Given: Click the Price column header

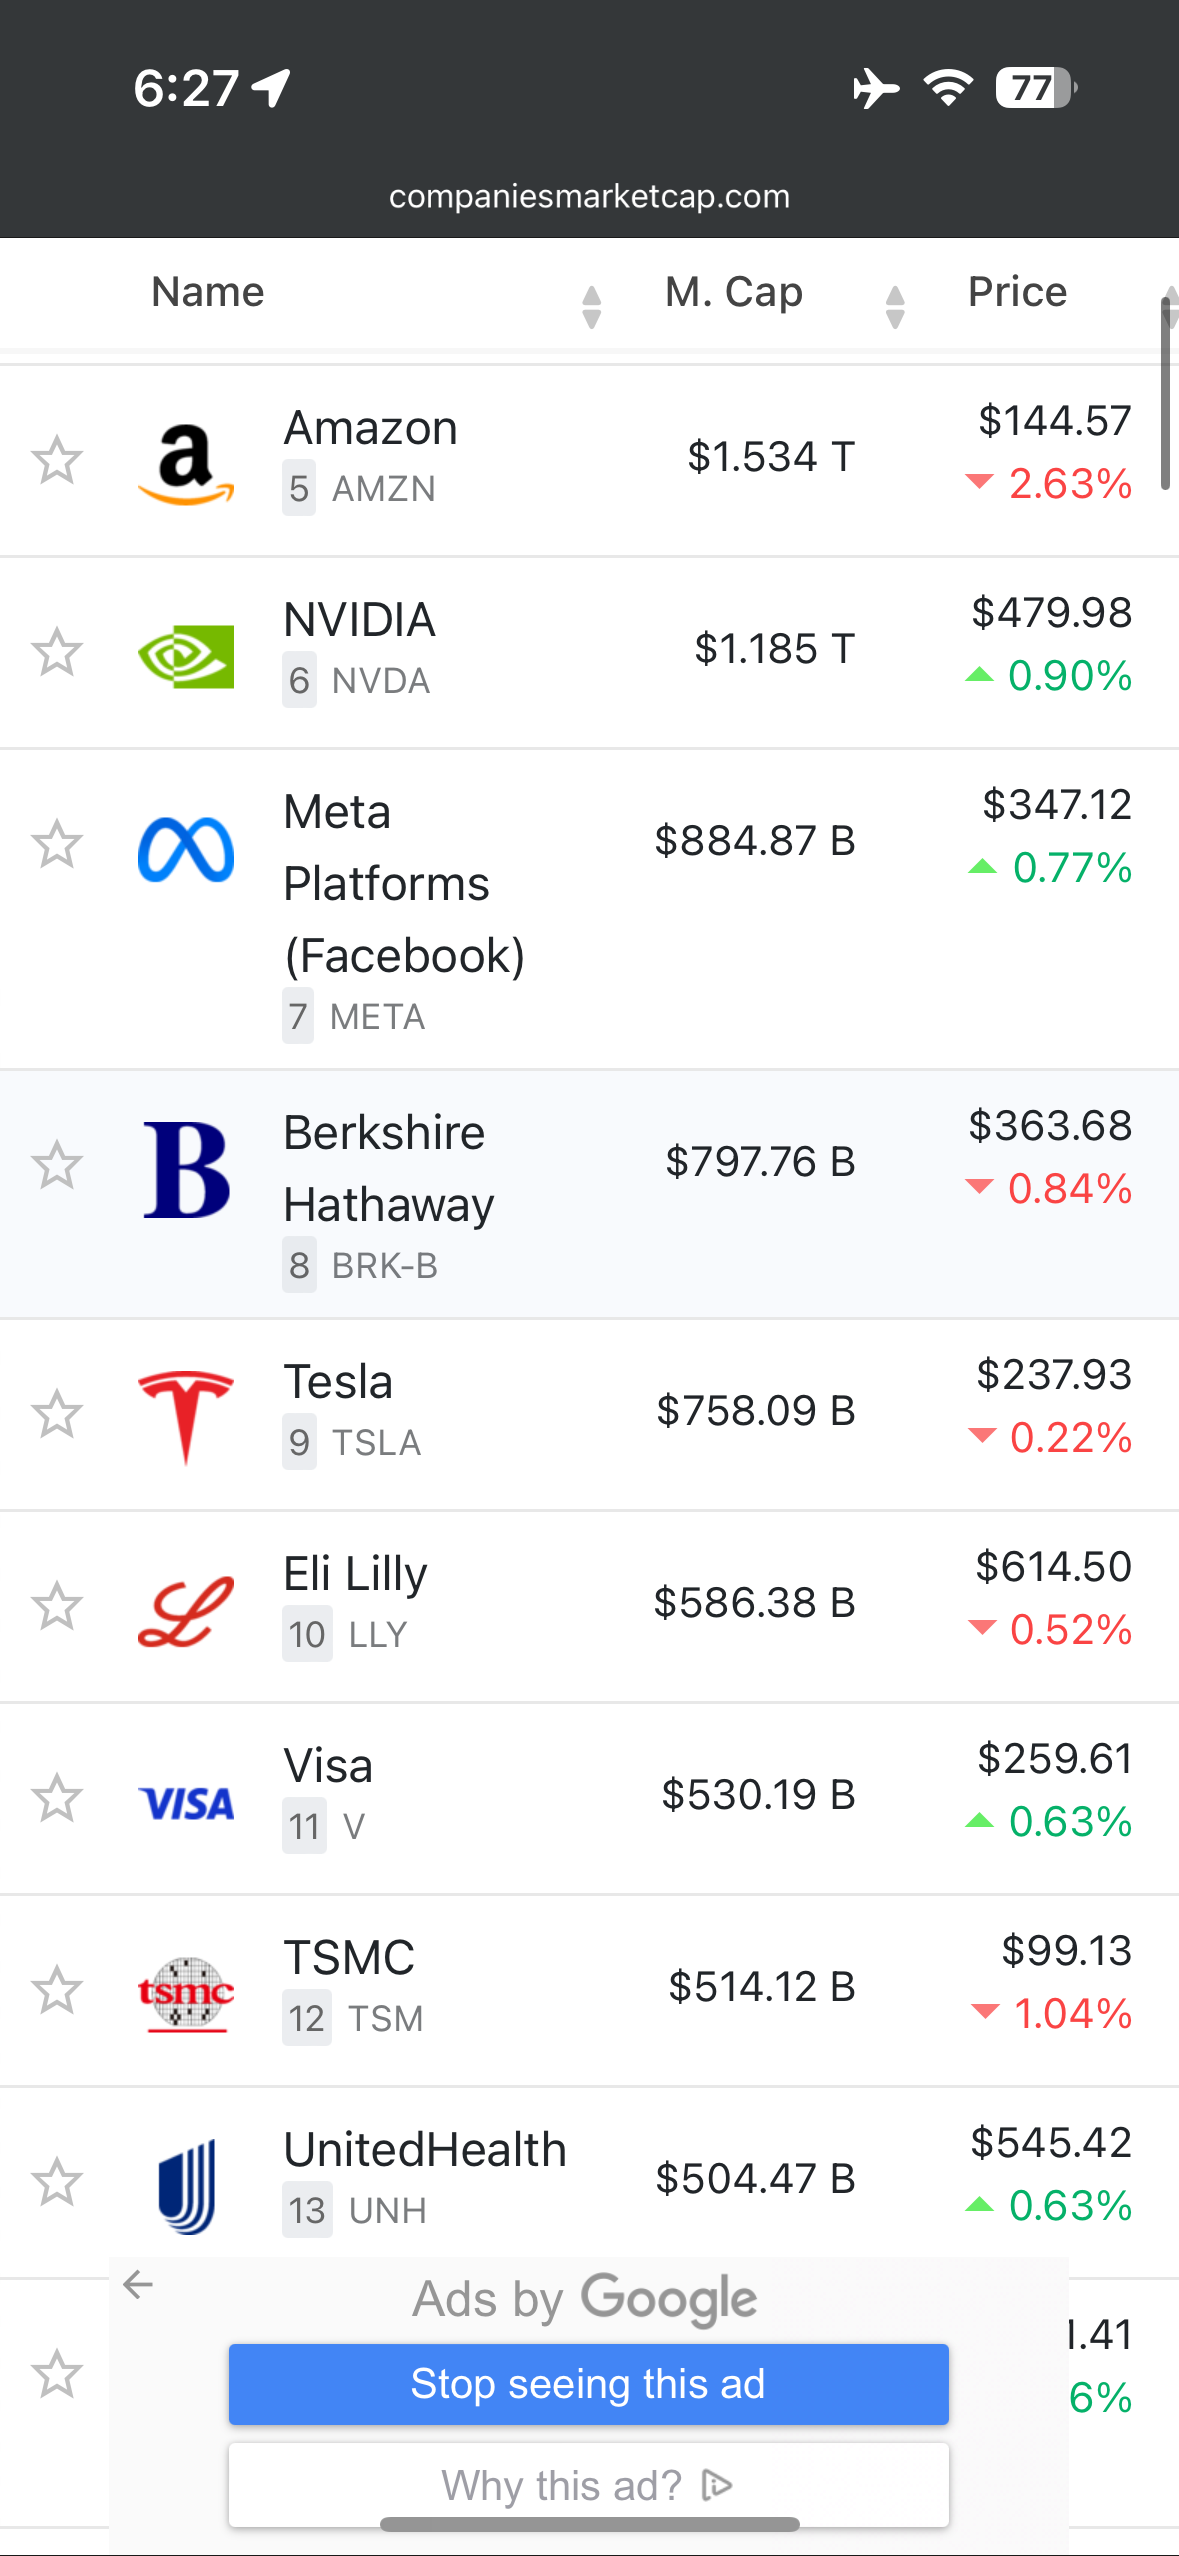Looking at the screenshot, I should 1017,292.
